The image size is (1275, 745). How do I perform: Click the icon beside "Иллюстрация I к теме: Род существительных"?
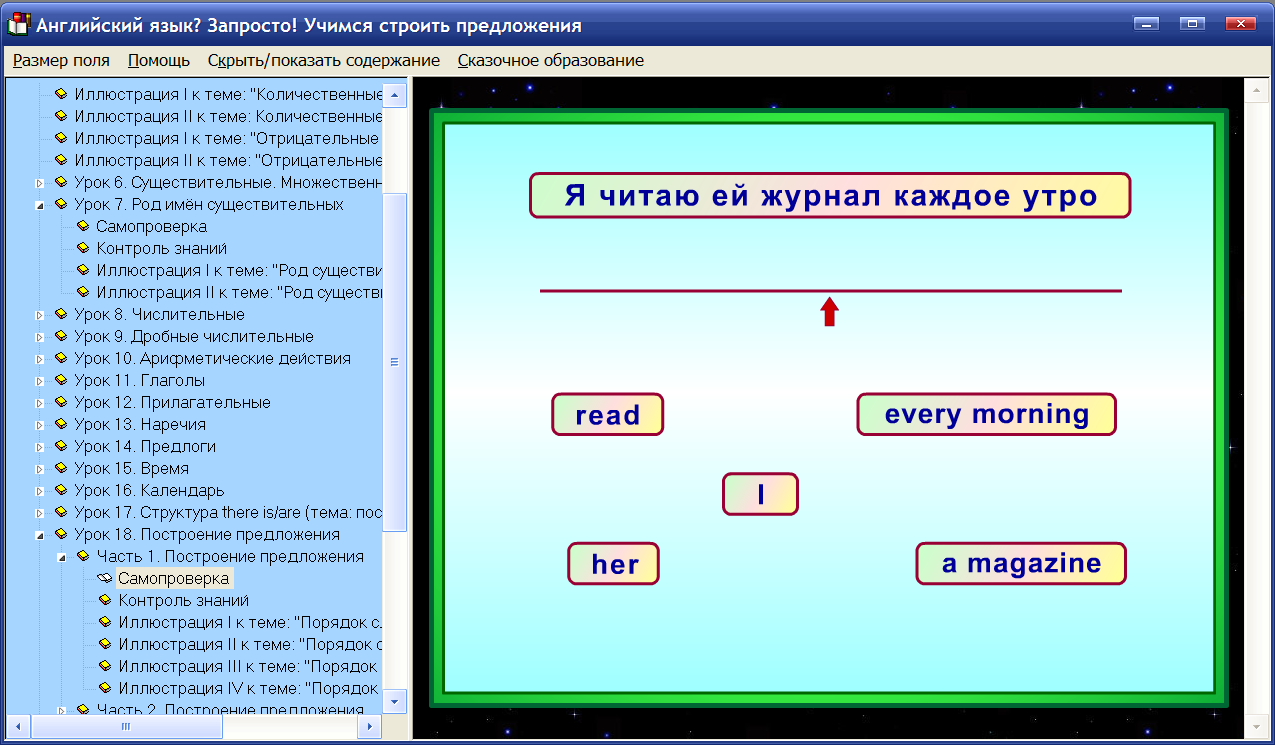click(83, 270)
